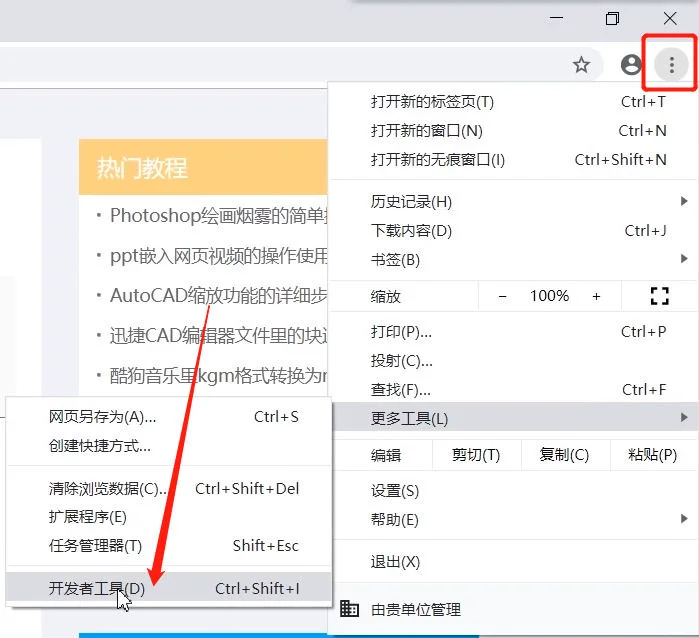Decrease zoom with the minus button
699x638 pixels.
[x=502, y=296]
